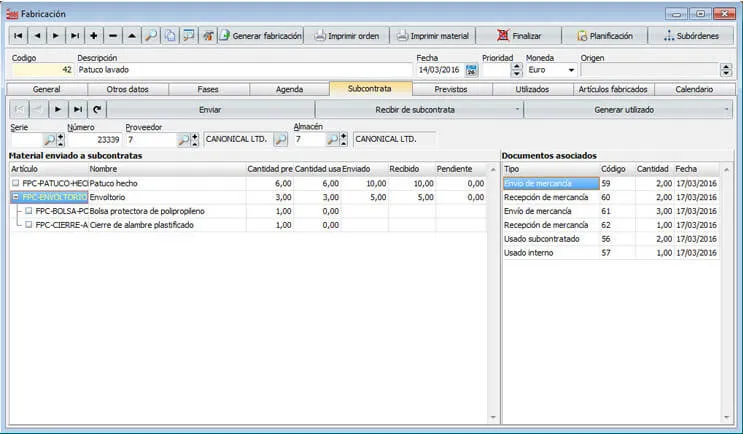Toggle checkbox for FPC-BOLSA-PC row
The width and height of the screenshot is (743, 434).
pos(29,210)
